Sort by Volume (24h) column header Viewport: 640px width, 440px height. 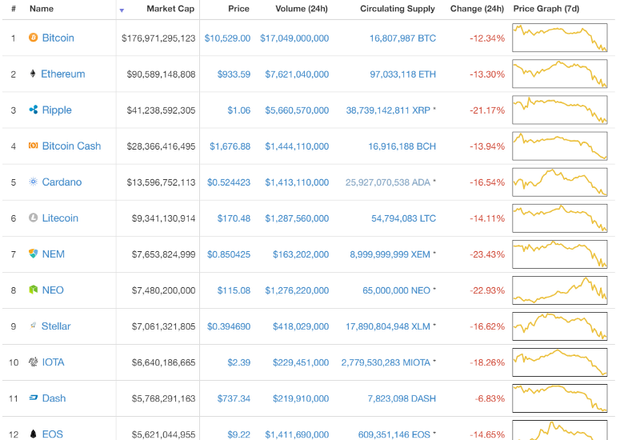[301, 9]
